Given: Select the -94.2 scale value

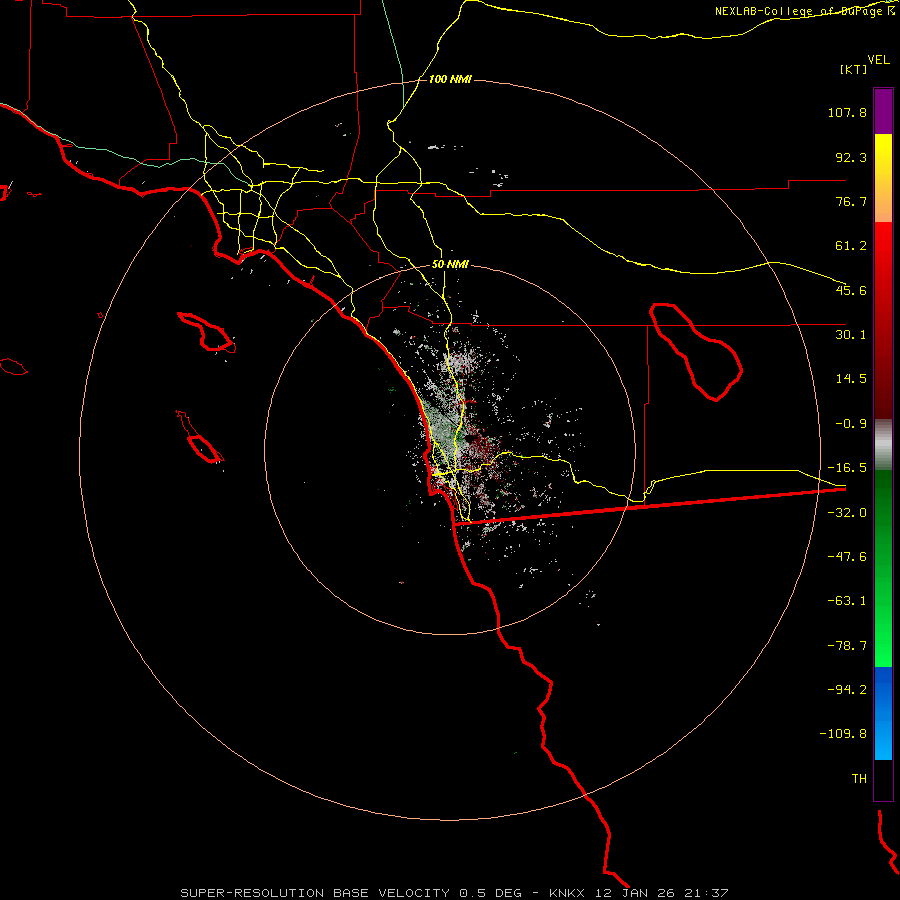Looking at the screenshot, I should (847, 690).
